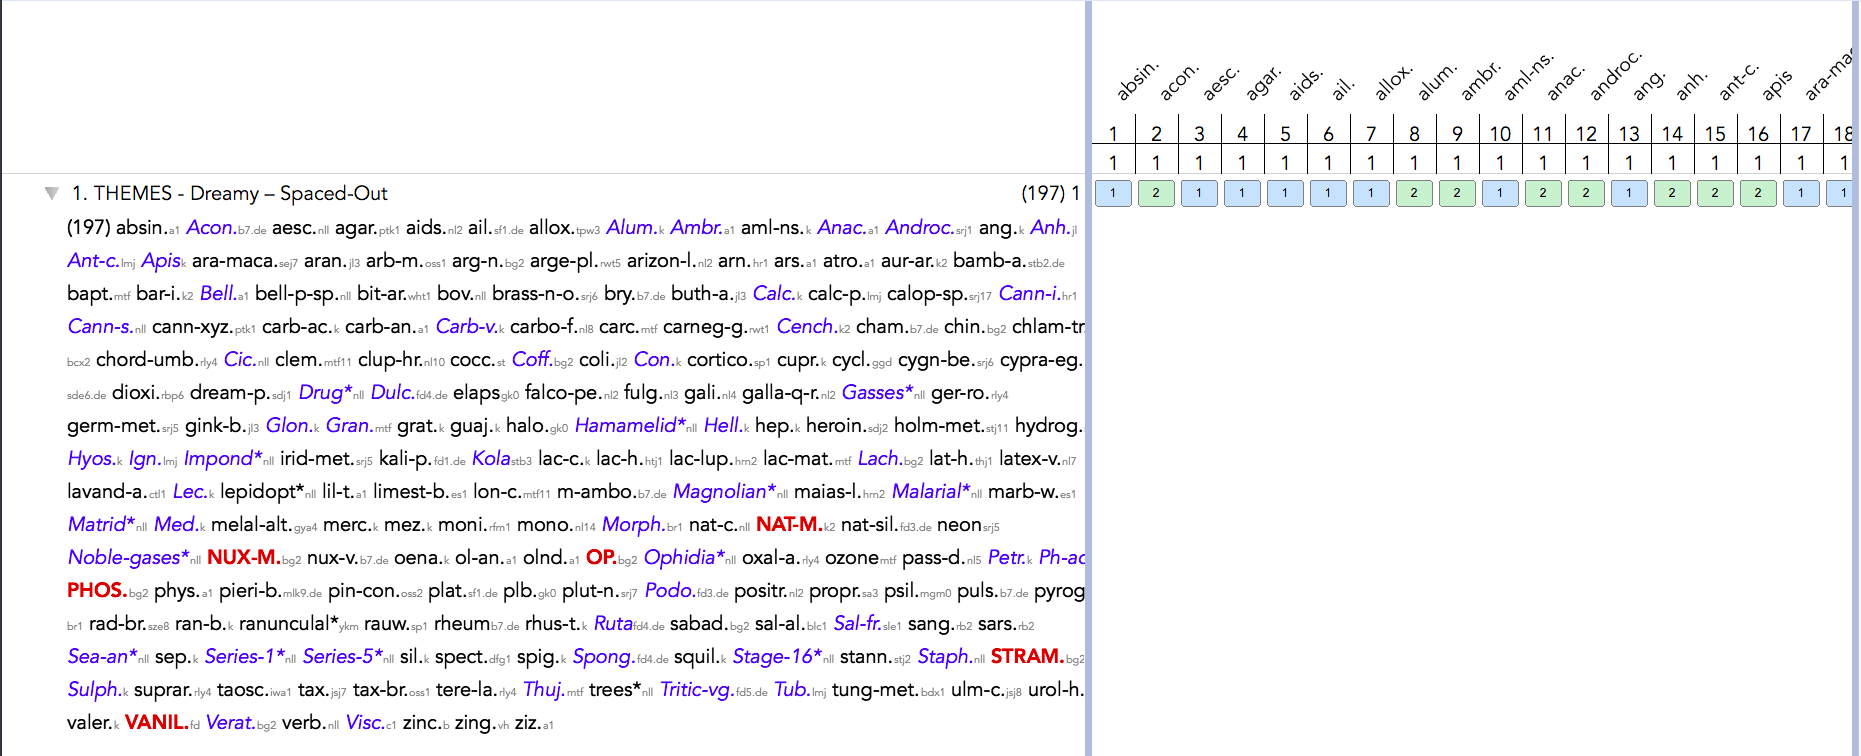
Task: Click green grade cell in column 8
Action: [1414, 193]
